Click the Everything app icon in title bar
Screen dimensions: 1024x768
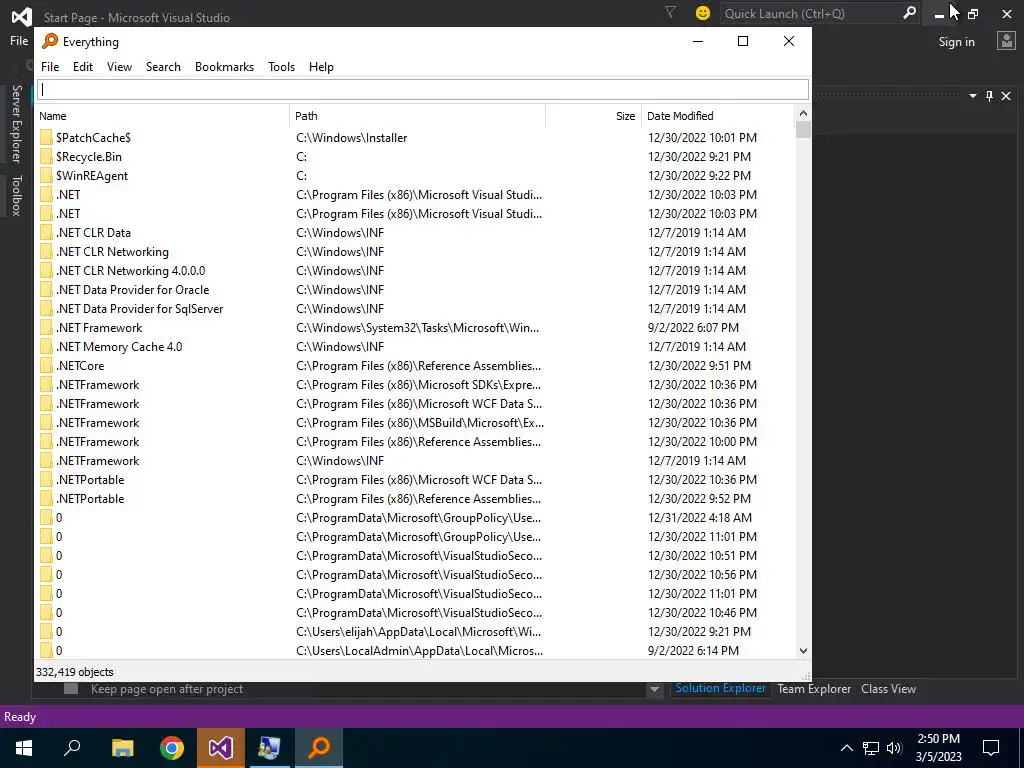[50, 41]
